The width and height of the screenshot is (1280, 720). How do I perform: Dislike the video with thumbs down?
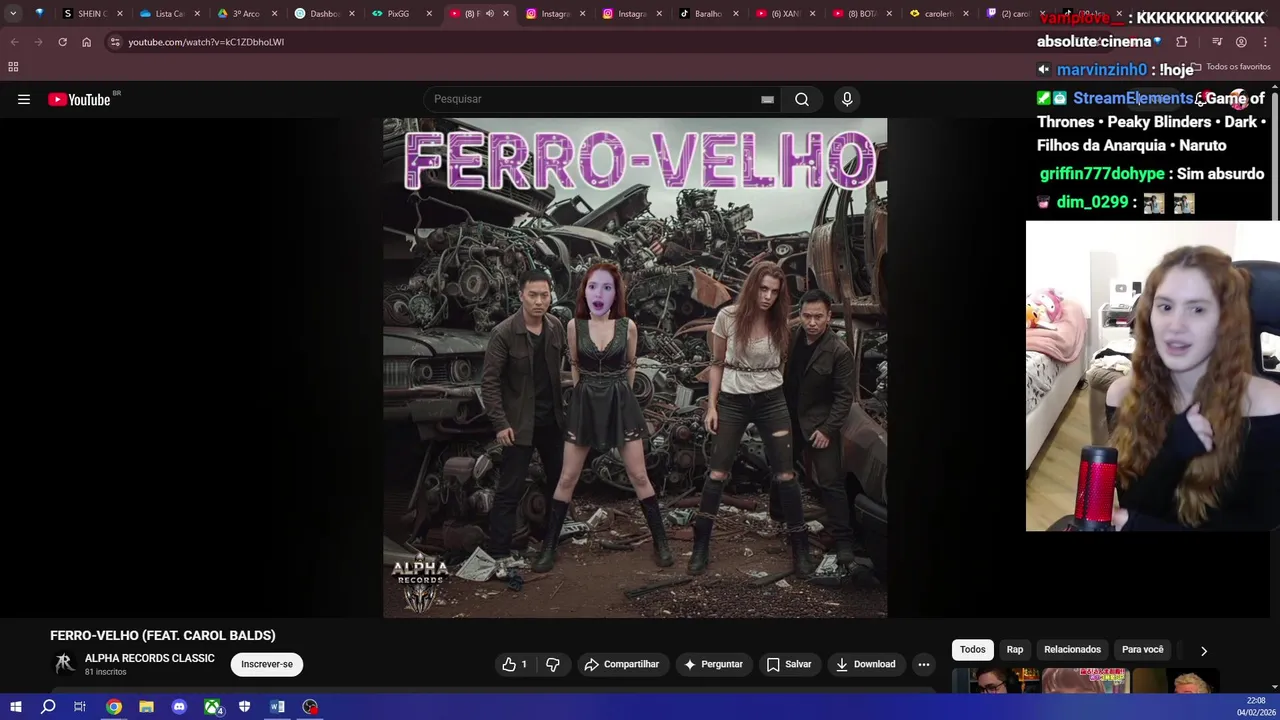[x=552, y=664]
